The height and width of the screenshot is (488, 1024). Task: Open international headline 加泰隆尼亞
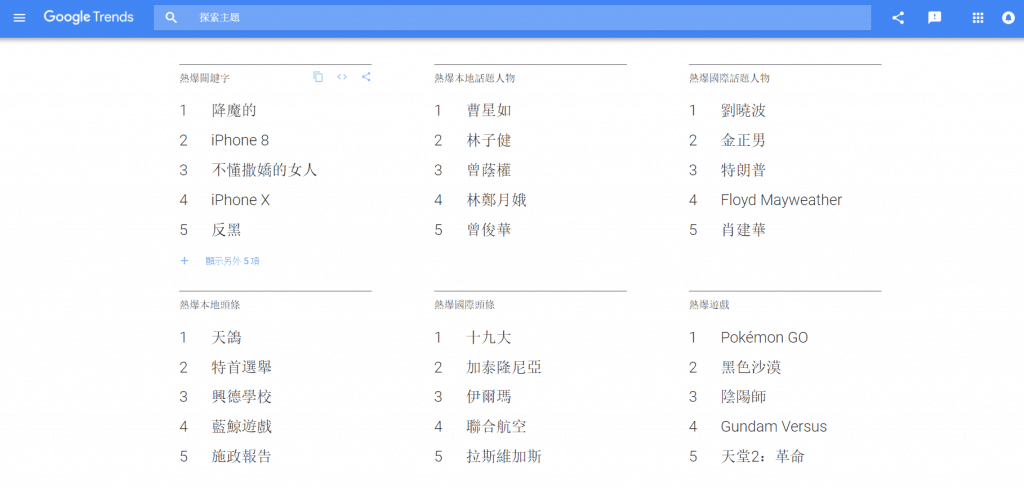tap(504, 367)
